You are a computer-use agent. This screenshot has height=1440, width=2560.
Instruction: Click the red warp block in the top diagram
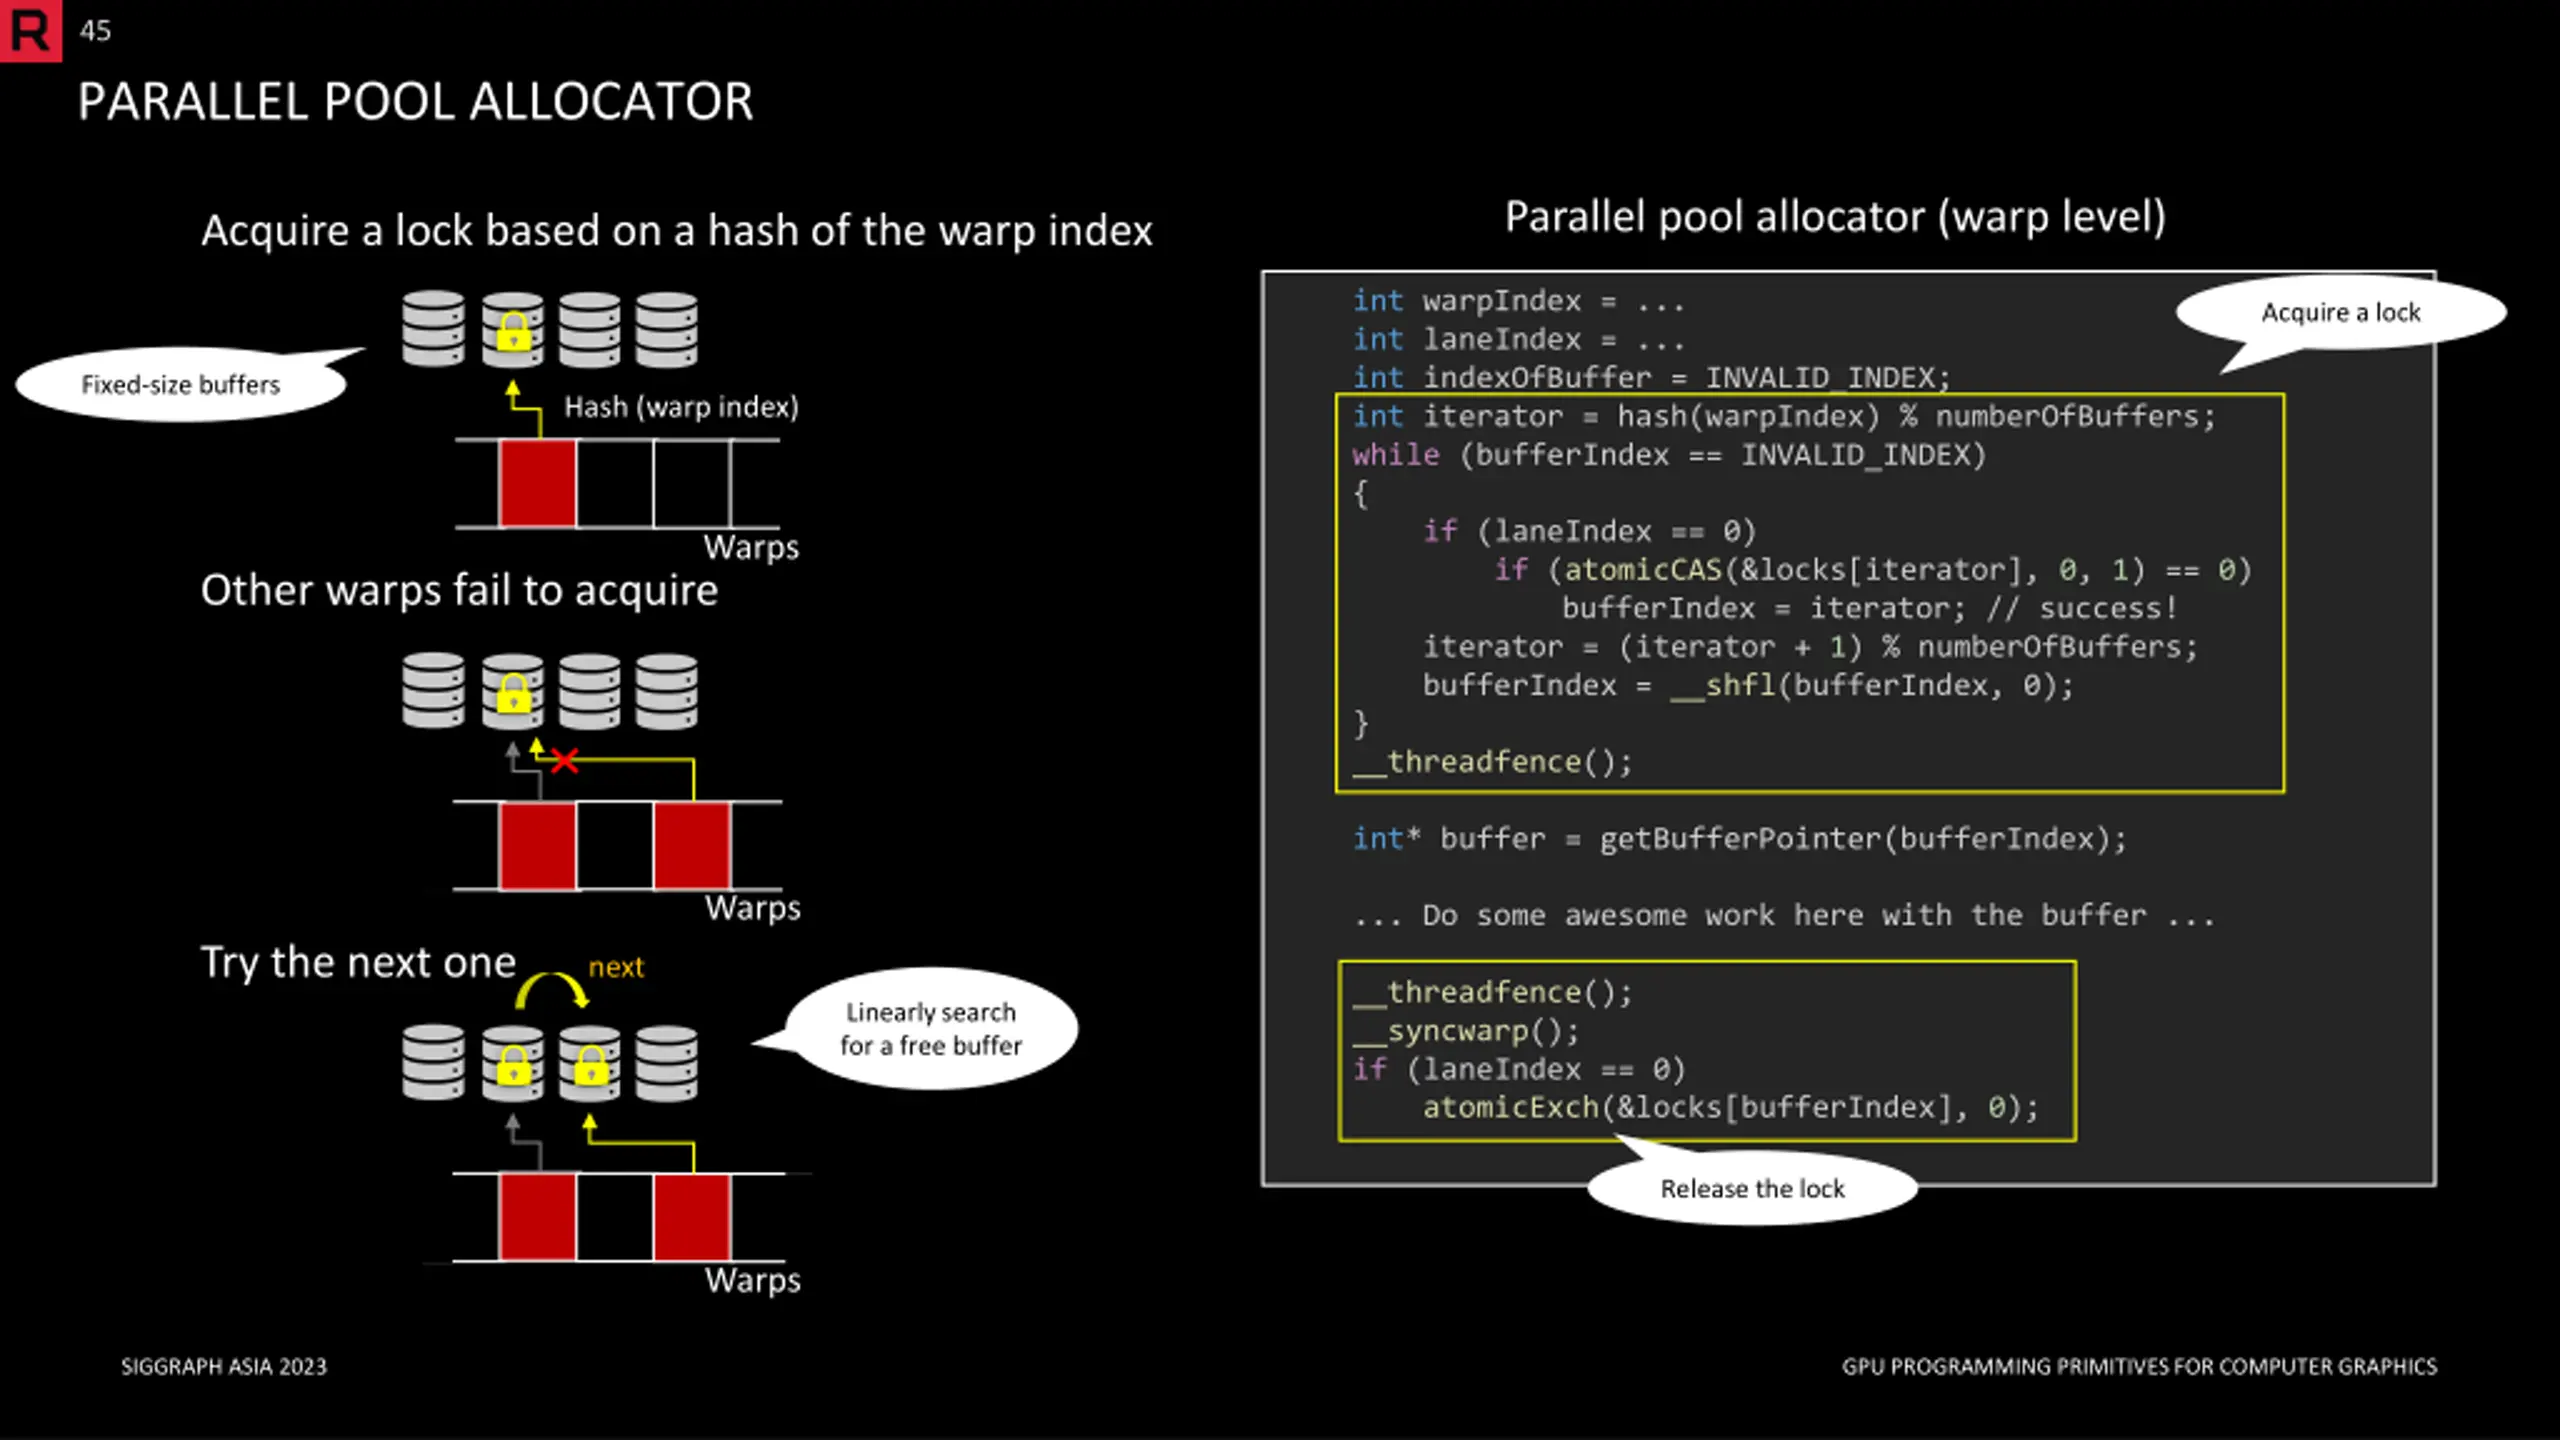click(538, 484)
